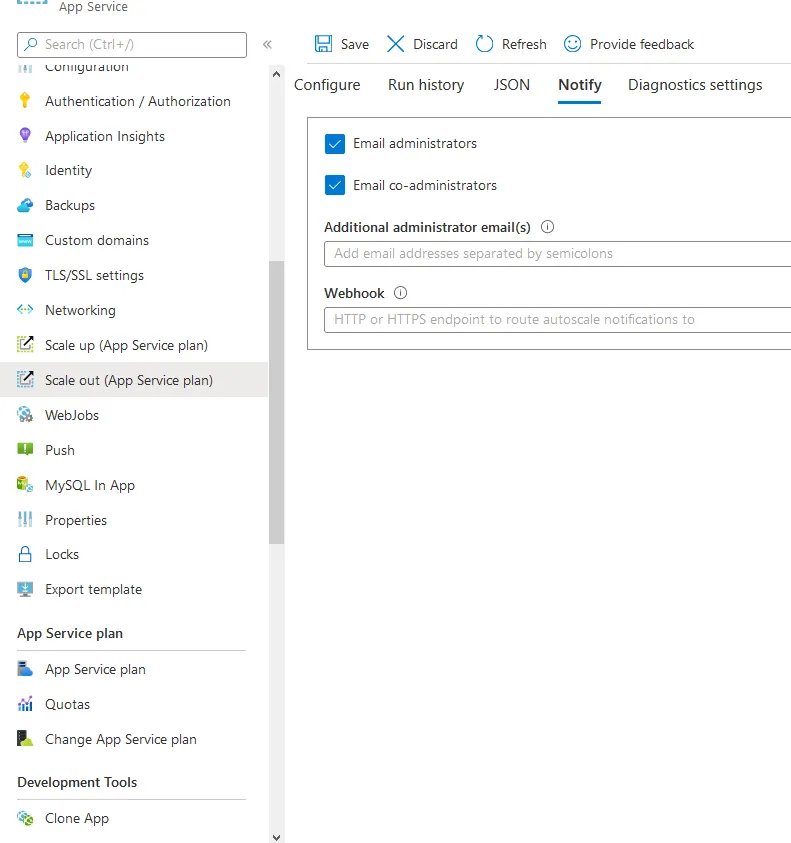Click info icon beside Additional administrator email(s)
This screenshot has width=791, height=843.
[547, 227]
